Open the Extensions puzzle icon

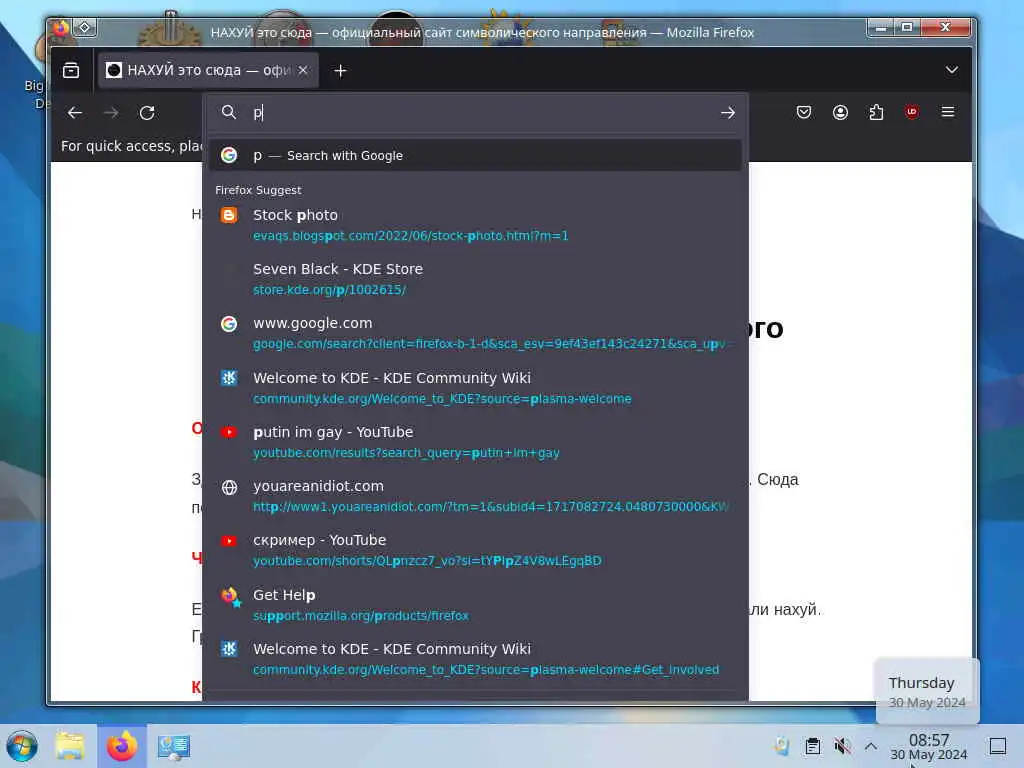point(876,112)
